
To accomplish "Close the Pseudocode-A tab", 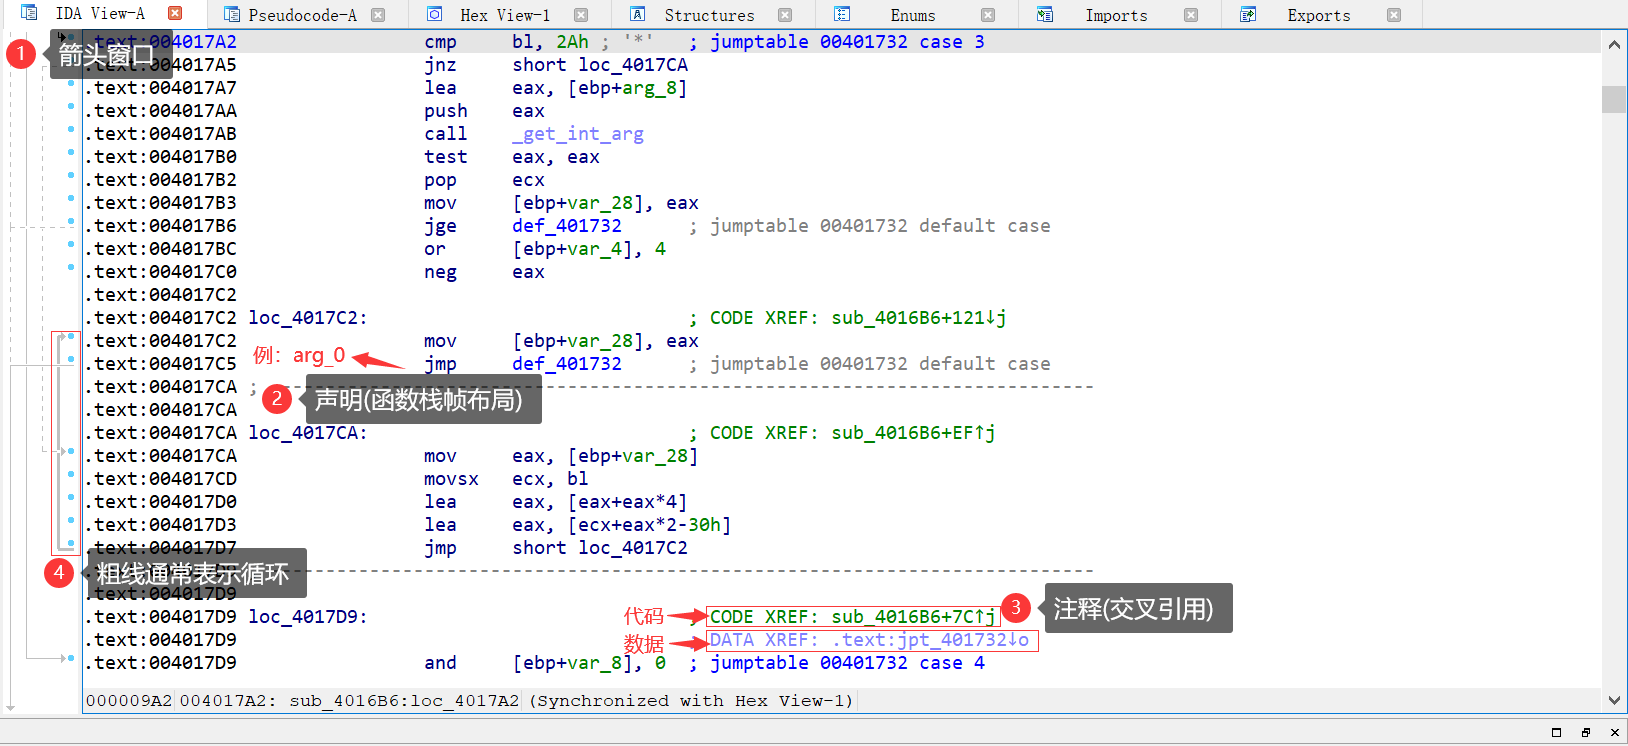I will pos(378,15).
